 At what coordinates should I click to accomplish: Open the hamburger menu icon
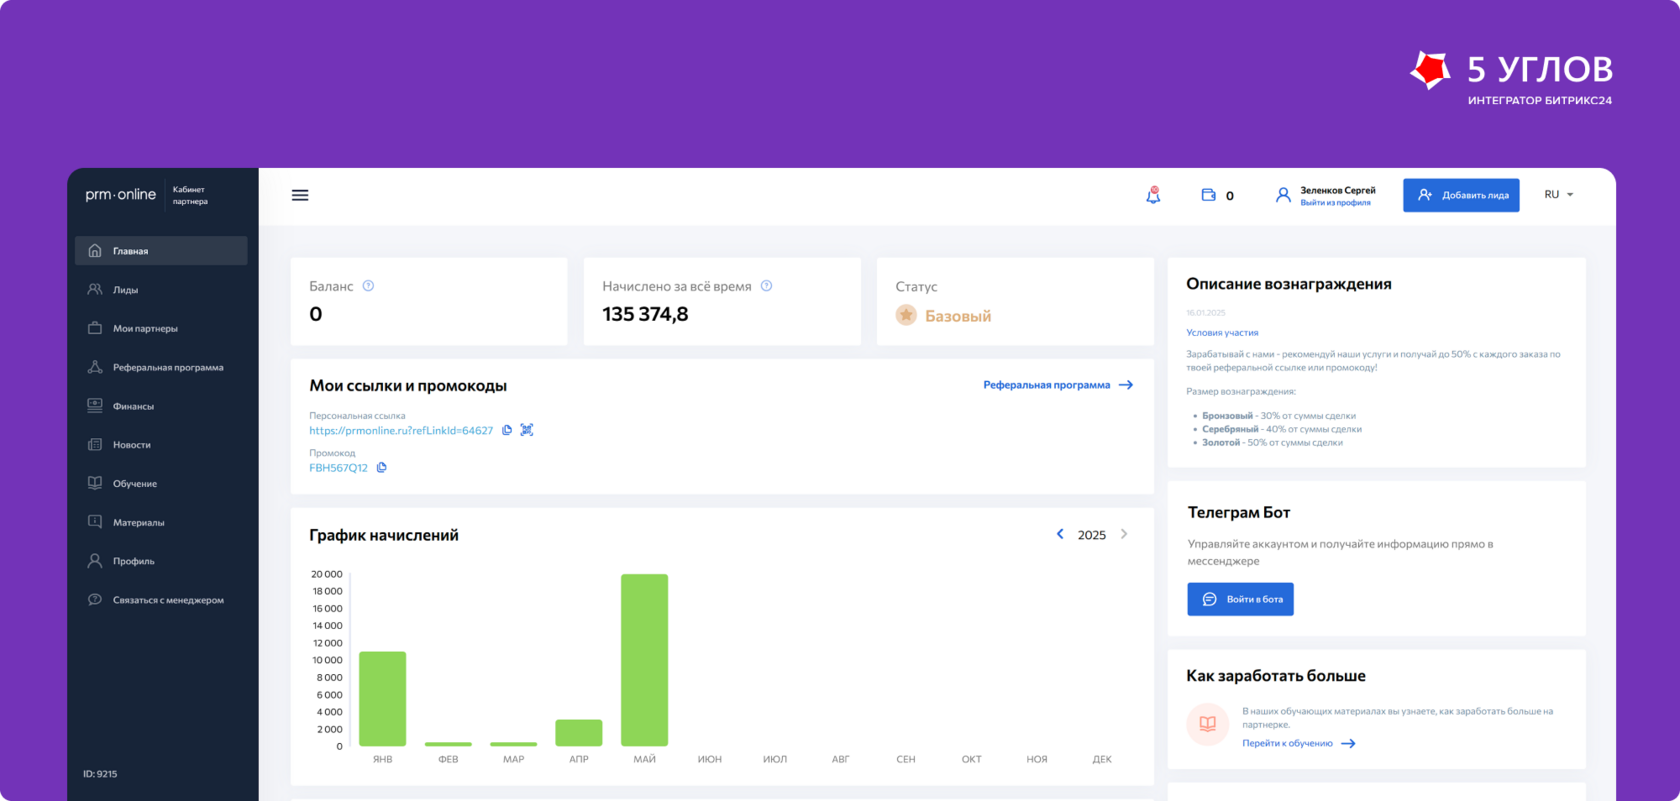300,195
